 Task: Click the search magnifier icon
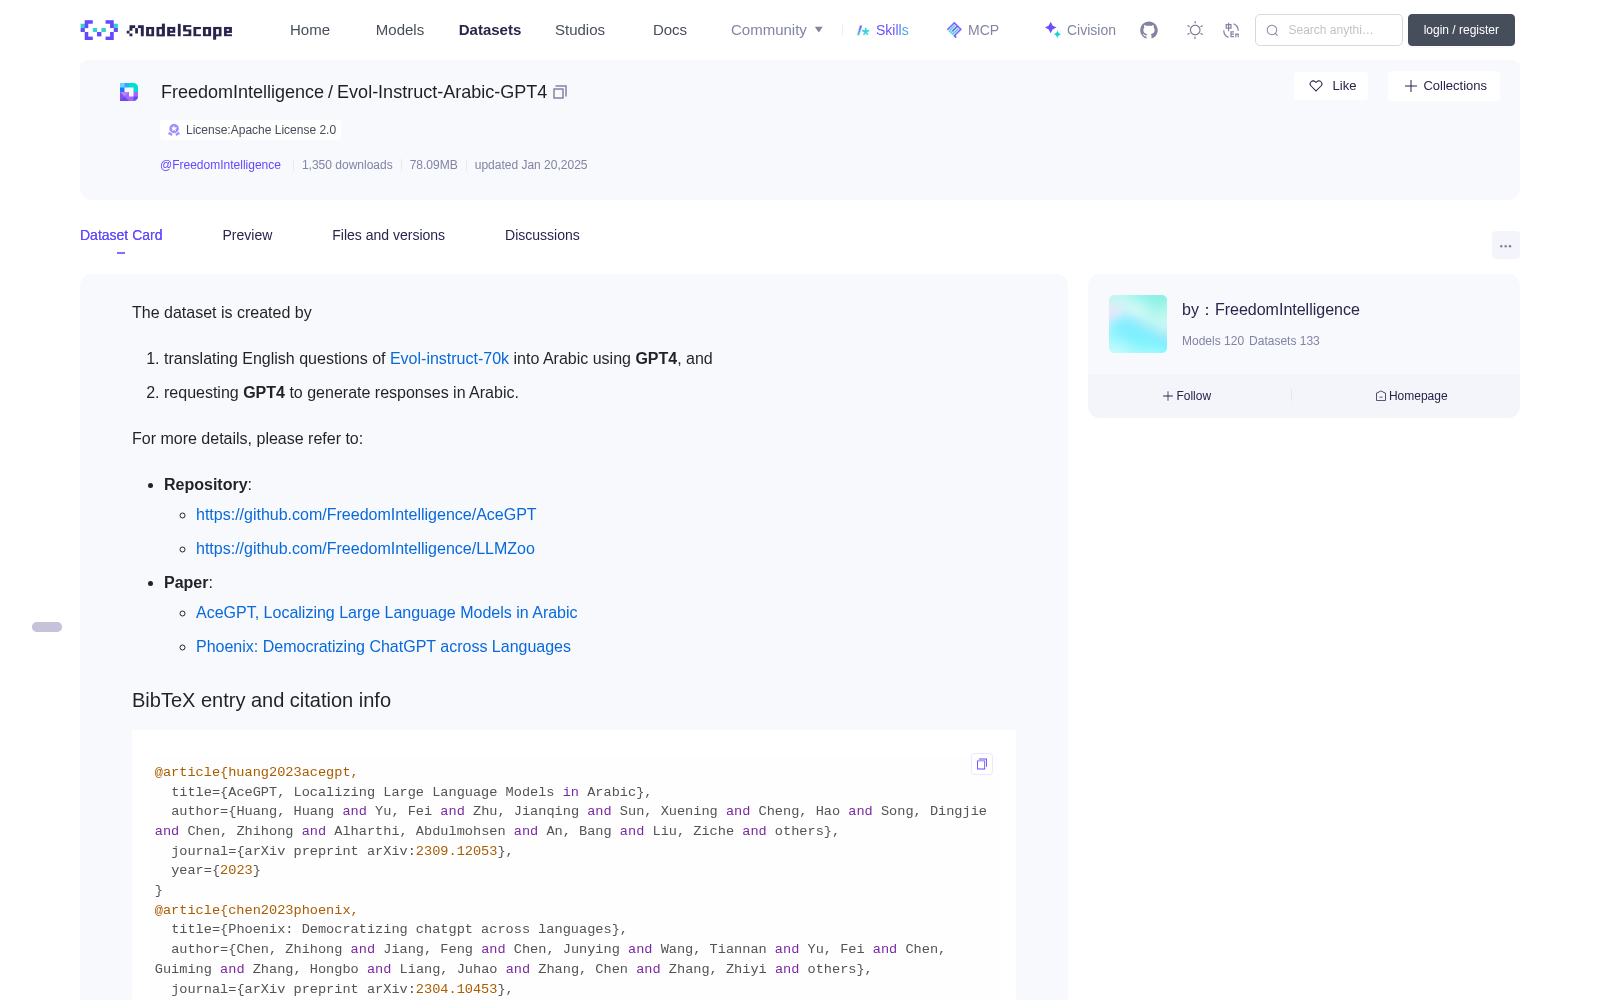(1272, 30)
